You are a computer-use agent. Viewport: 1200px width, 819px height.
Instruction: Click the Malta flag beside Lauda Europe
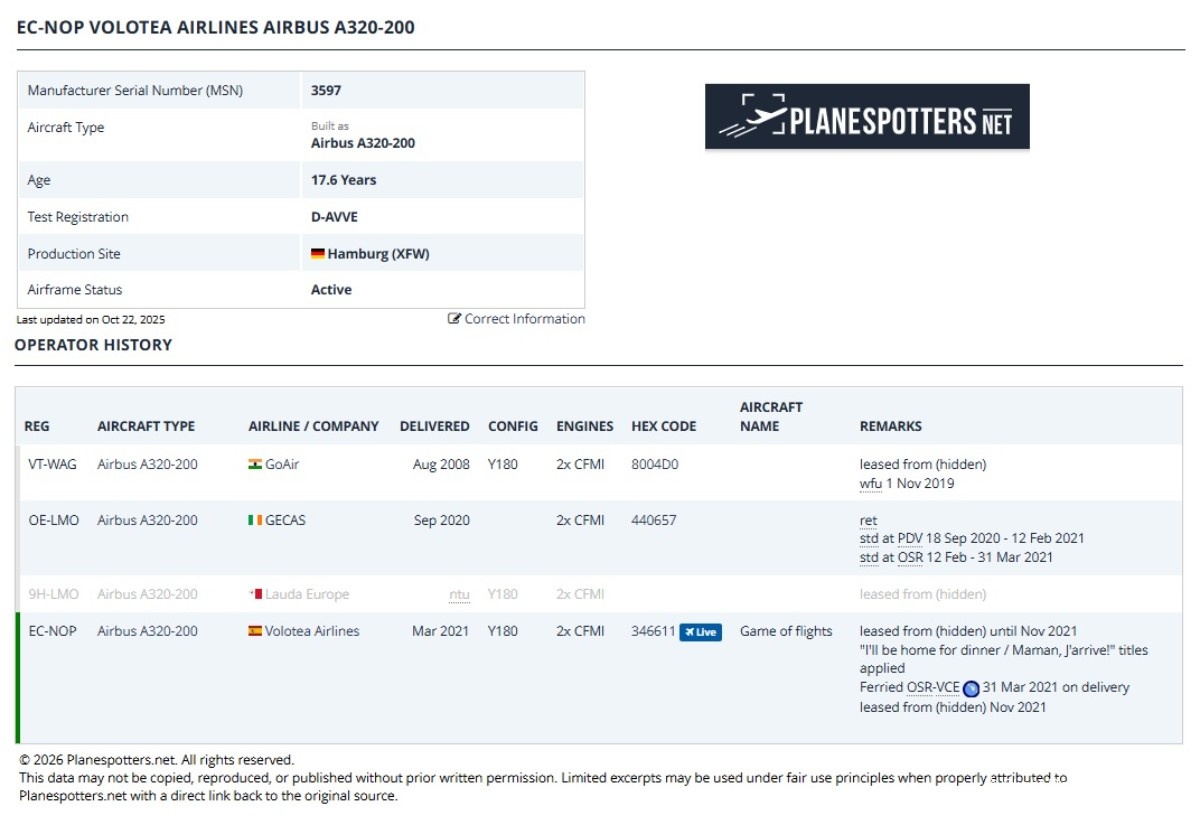tap(255, 595)
